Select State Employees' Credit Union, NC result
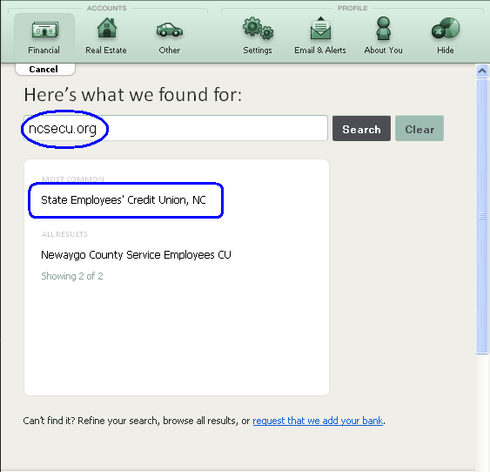Image resolution: width=490 pixels, height=472 pixels. tap(123, 200)
